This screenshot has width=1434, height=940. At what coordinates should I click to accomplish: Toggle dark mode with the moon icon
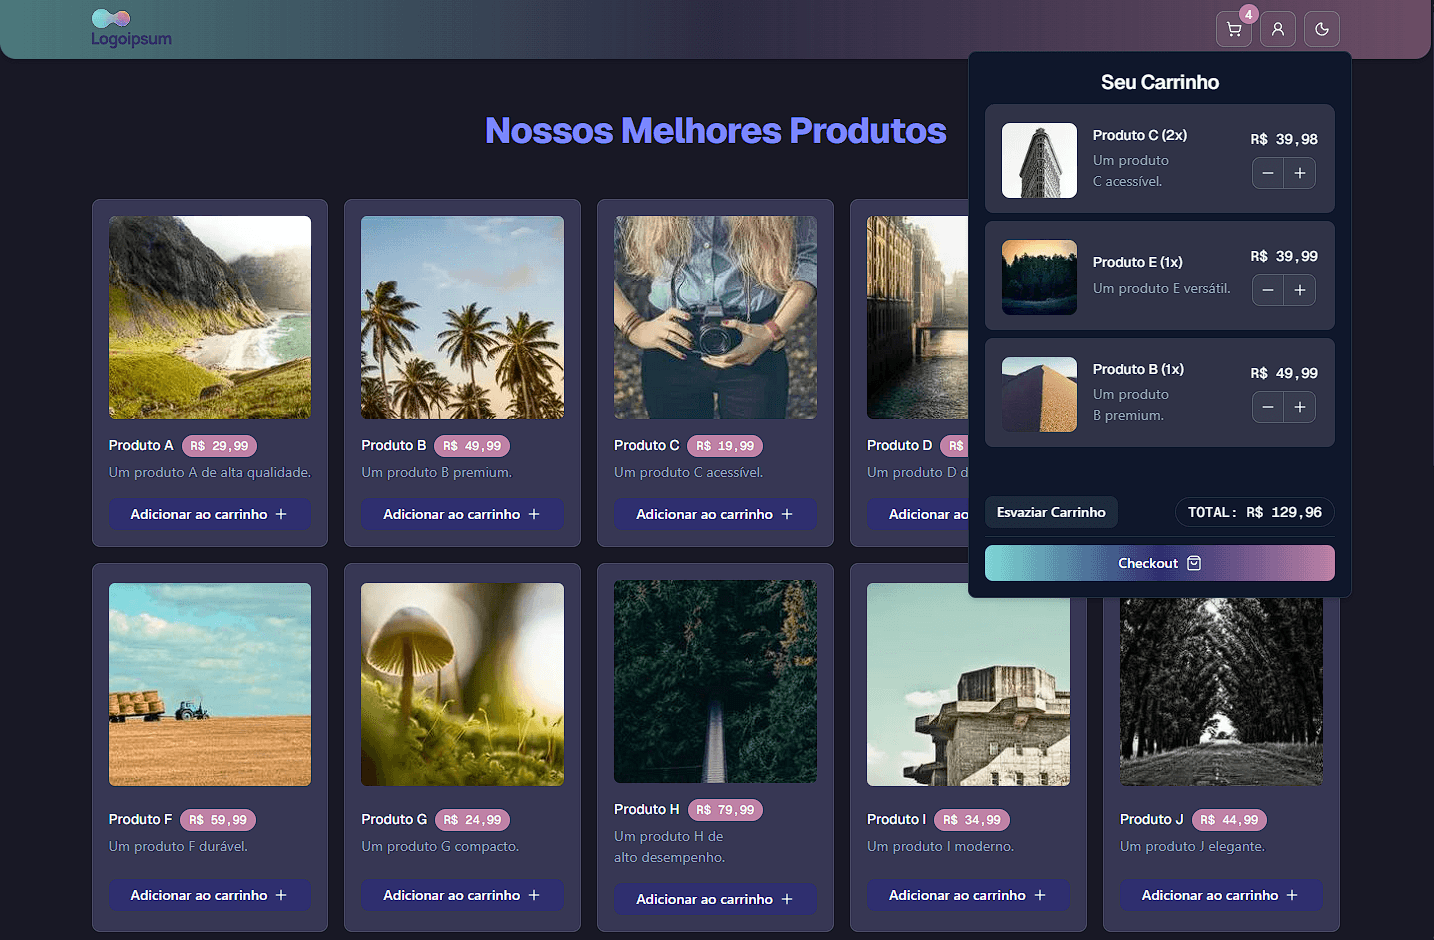(x=1321, y=29)
